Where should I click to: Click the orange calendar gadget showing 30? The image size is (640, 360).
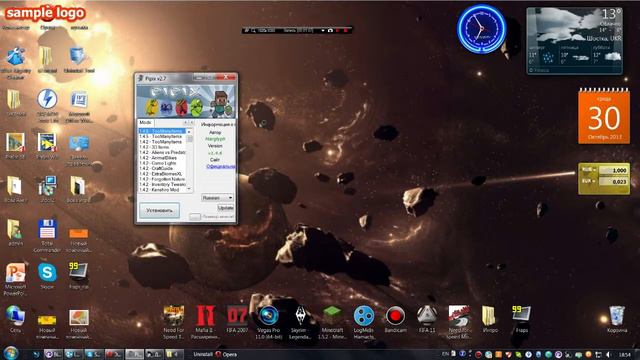(x=604, y=116)
